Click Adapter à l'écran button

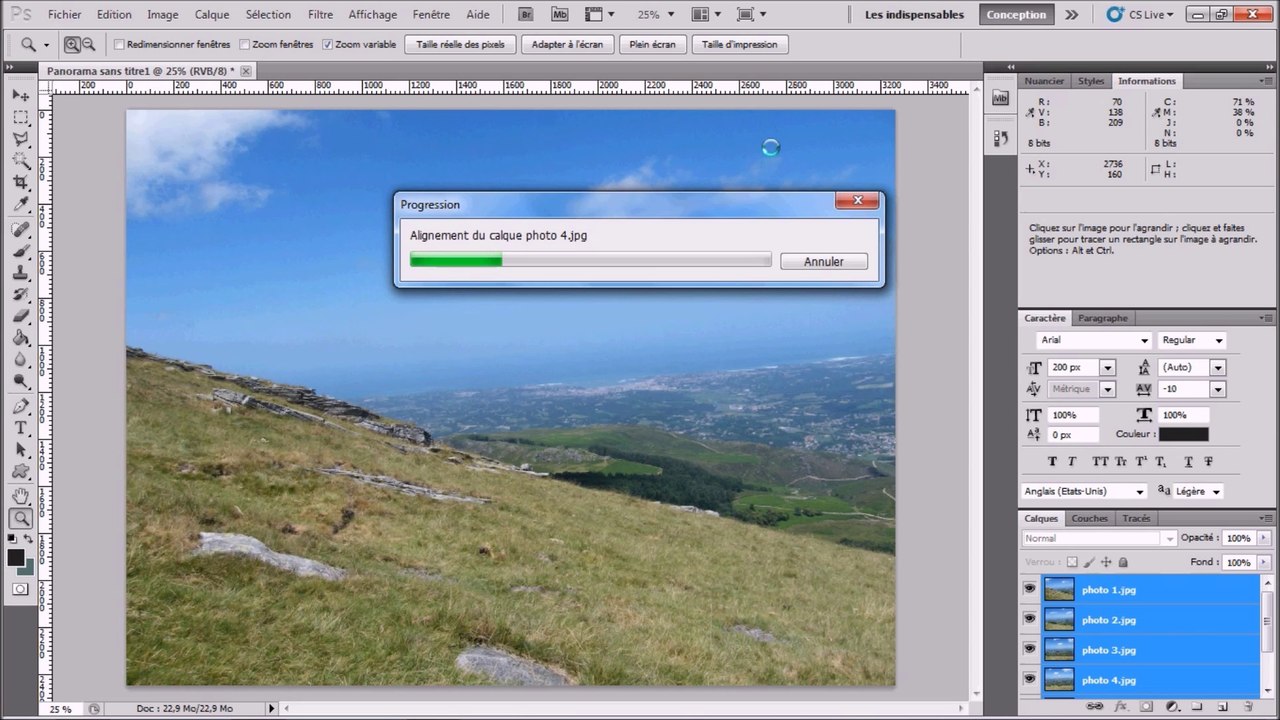point(568,45)
